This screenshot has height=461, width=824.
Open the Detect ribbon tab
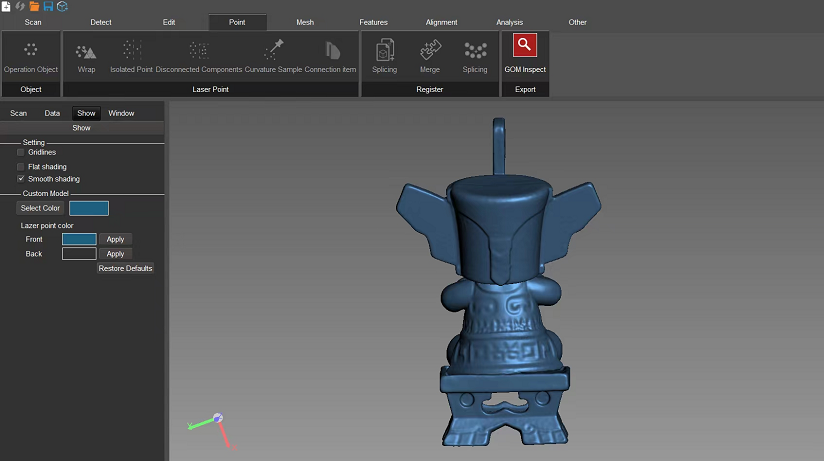pos(101,22)
